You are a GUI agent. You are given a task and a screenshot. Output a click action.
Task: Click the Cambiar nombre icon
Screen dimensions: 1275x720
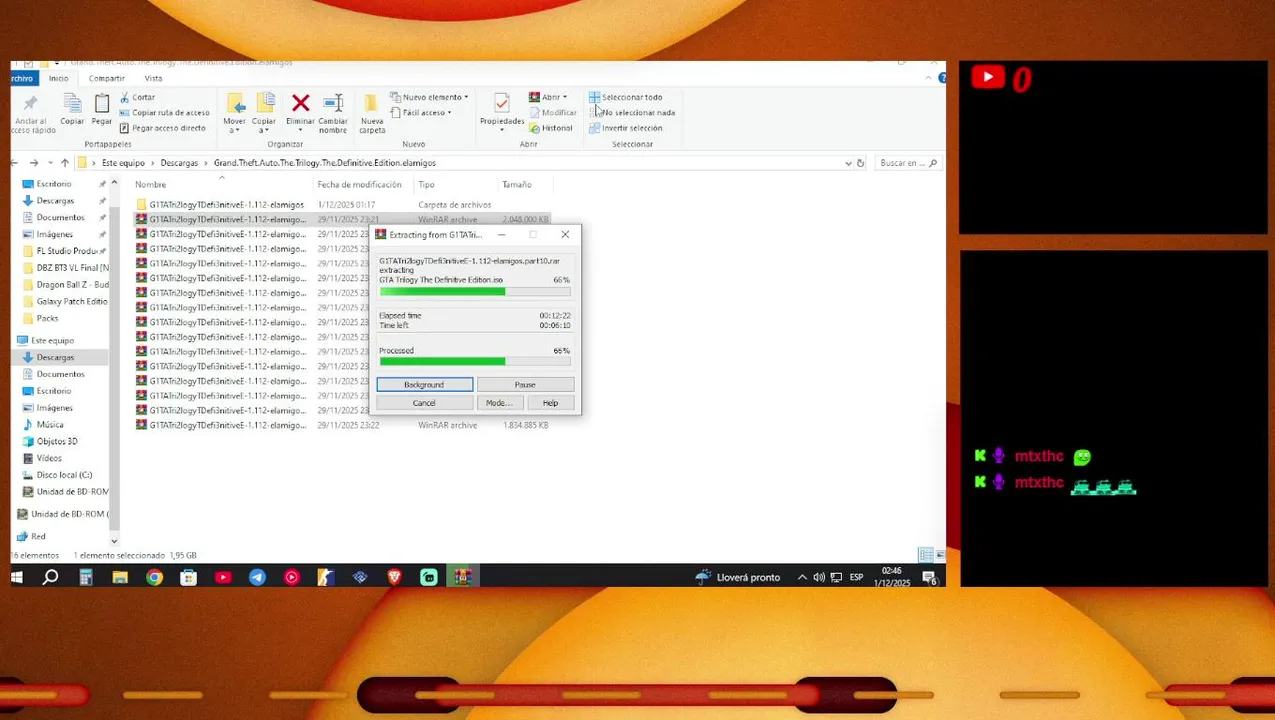[x=333, y=103]
